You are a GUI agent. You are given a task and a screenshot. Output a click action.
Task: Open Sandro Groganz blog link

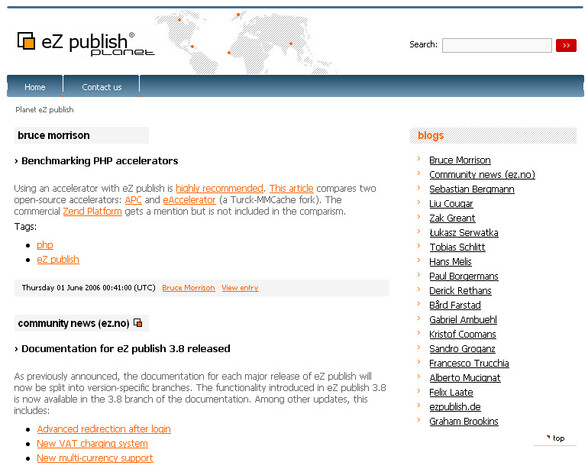pos(462,349)
